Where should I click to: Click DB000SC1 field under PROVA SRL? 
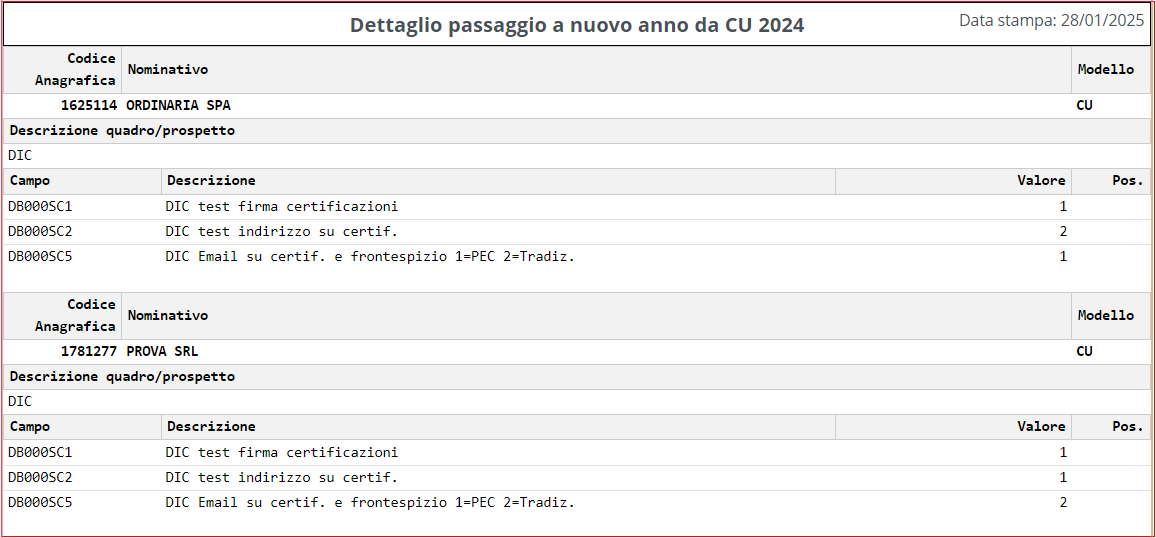[41, 452]
